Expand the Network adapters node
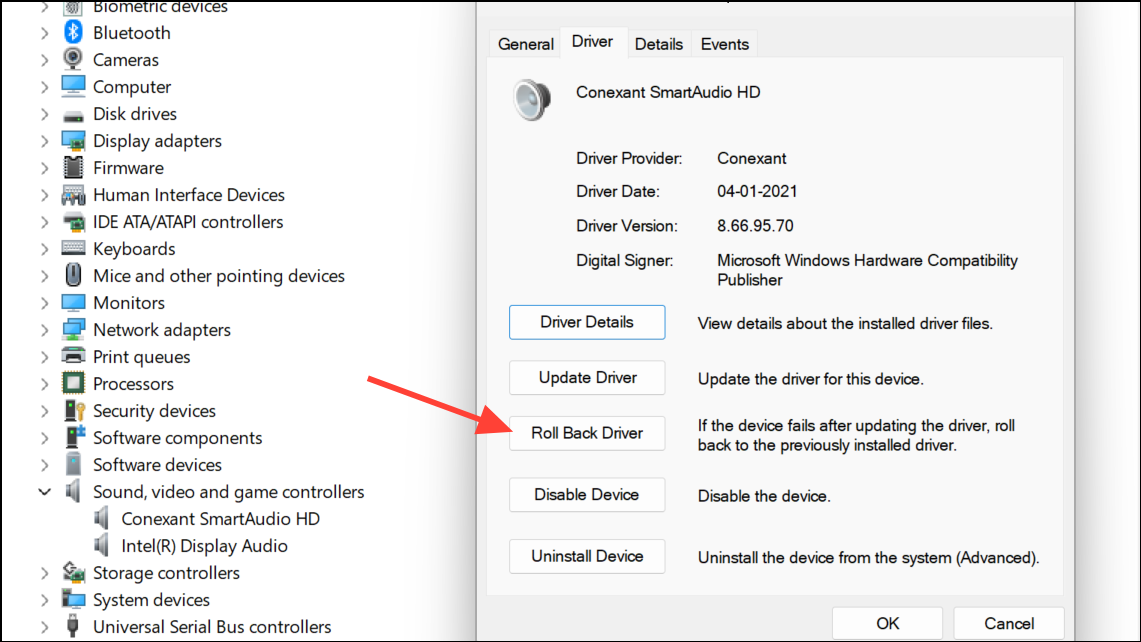Screen dimensions: 1141x642 (x=44, y=330)
